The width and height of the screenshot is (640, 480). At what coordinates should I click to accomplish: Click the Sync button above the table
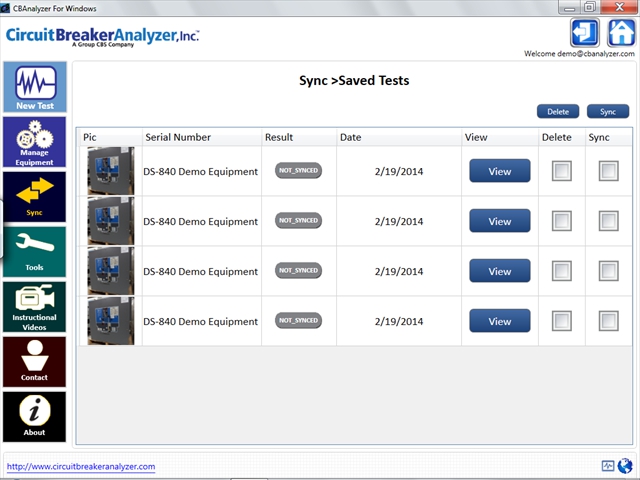(x=608, y=111)
